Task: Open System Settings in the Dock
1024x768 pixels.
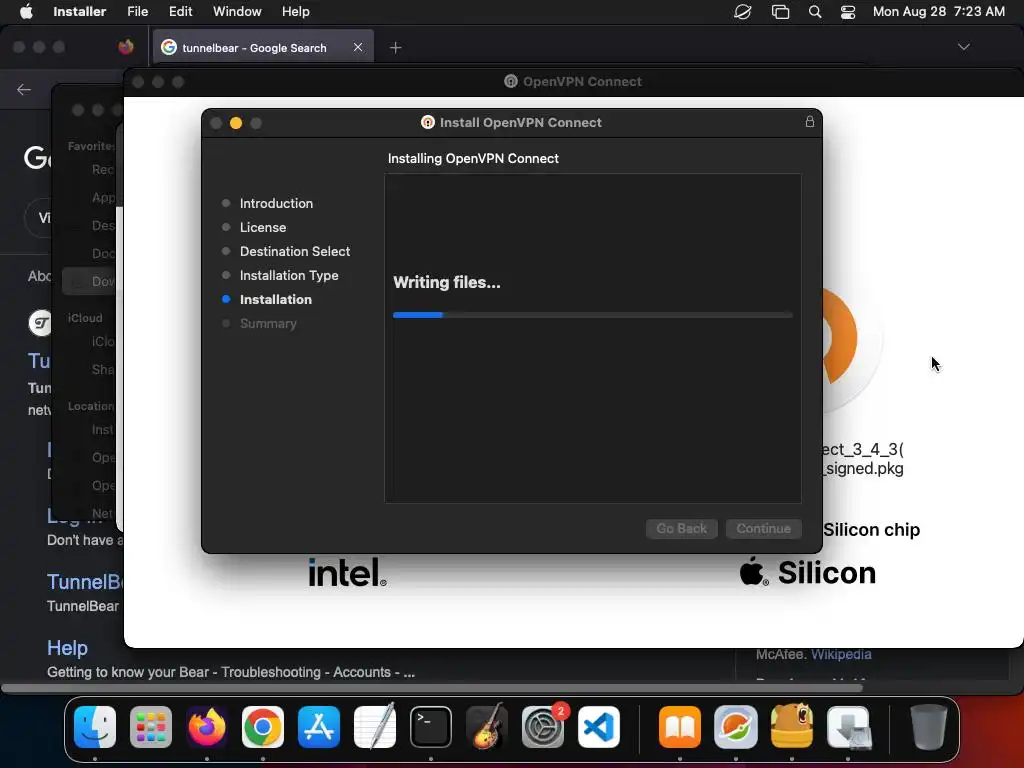Action: (543, 726)
